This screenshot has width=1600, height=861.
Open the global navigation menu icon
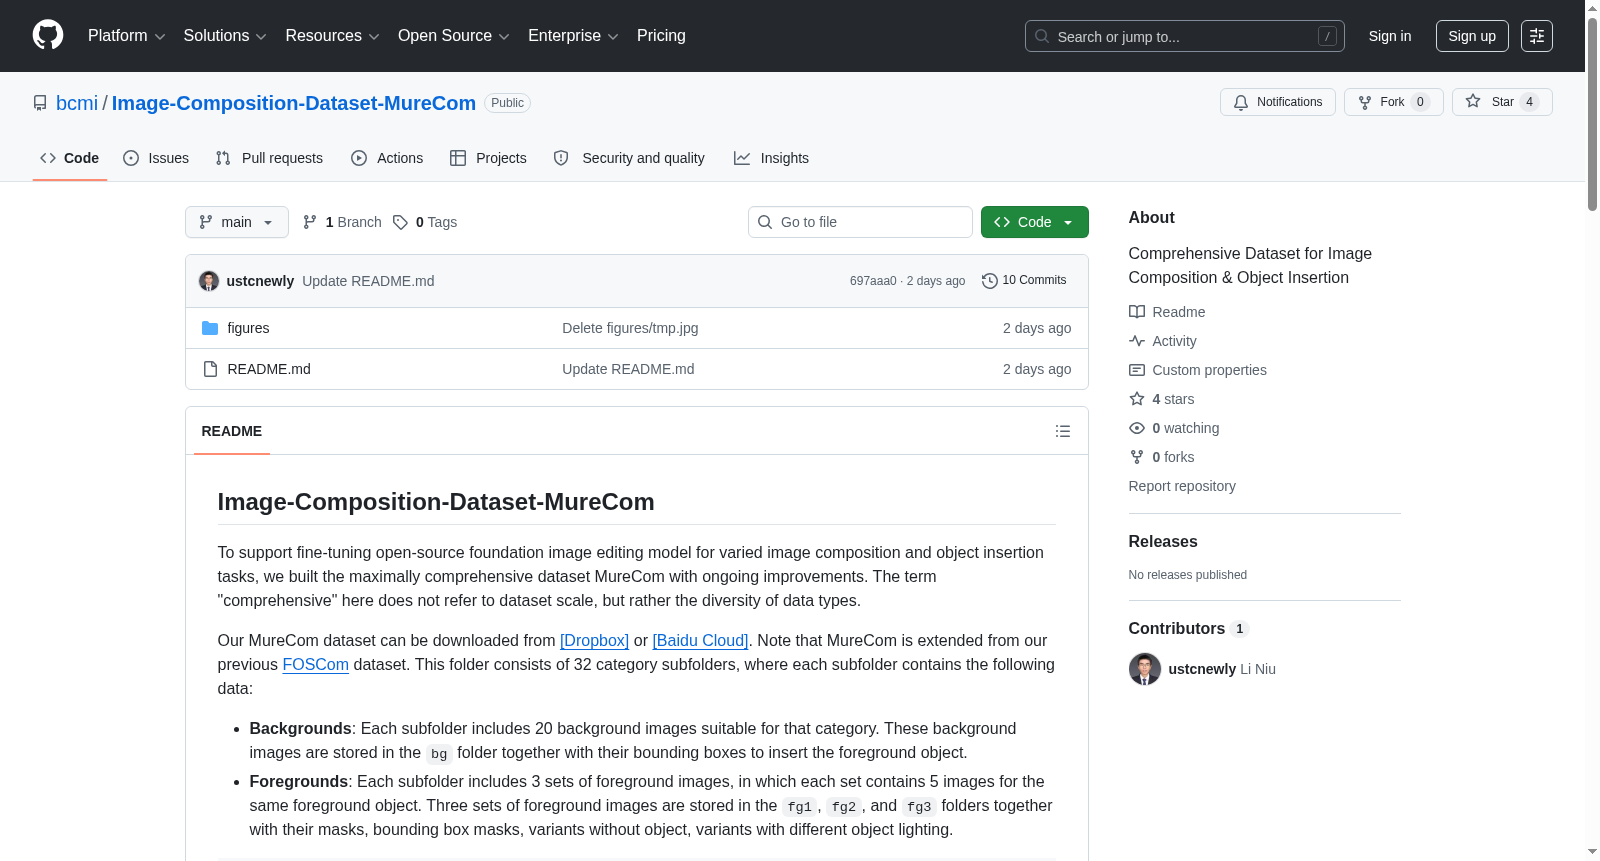click(1537, 36)
